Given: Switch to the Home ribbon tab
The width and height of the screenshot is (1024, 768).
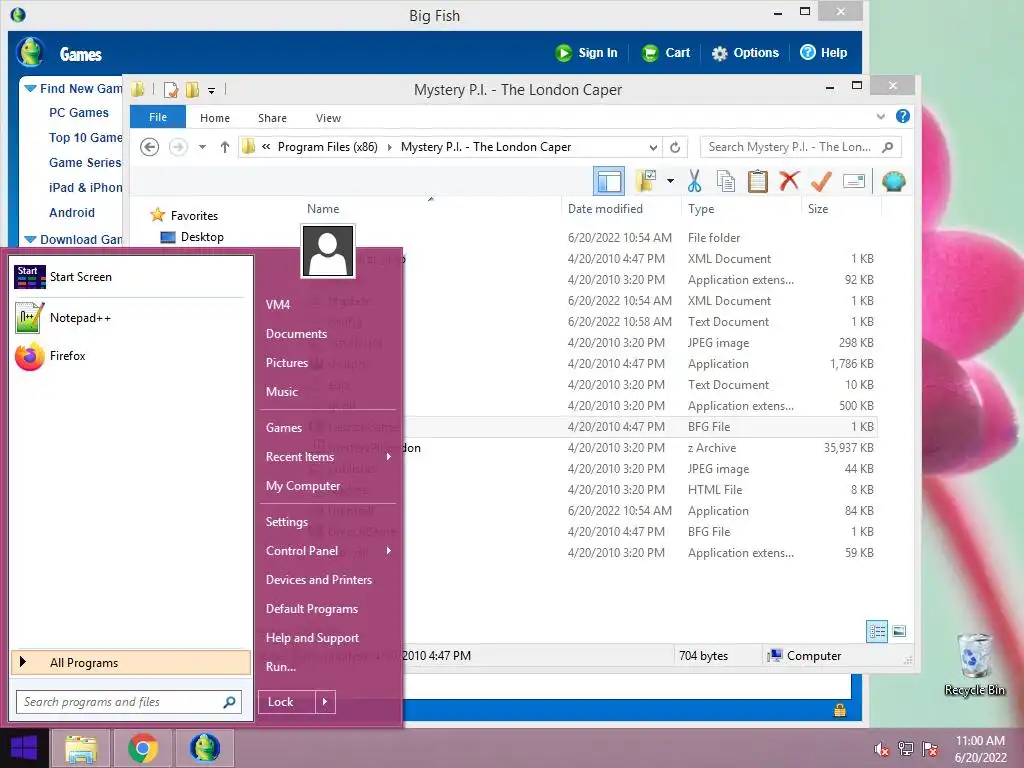Looking at the screenshot, I should [215, 118].
